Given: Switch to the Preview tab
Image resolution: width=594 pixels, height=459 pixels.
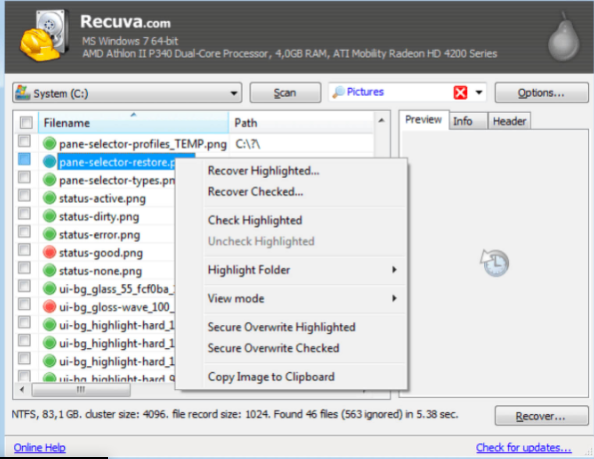Looking at the screenshot, I should 424,120.
